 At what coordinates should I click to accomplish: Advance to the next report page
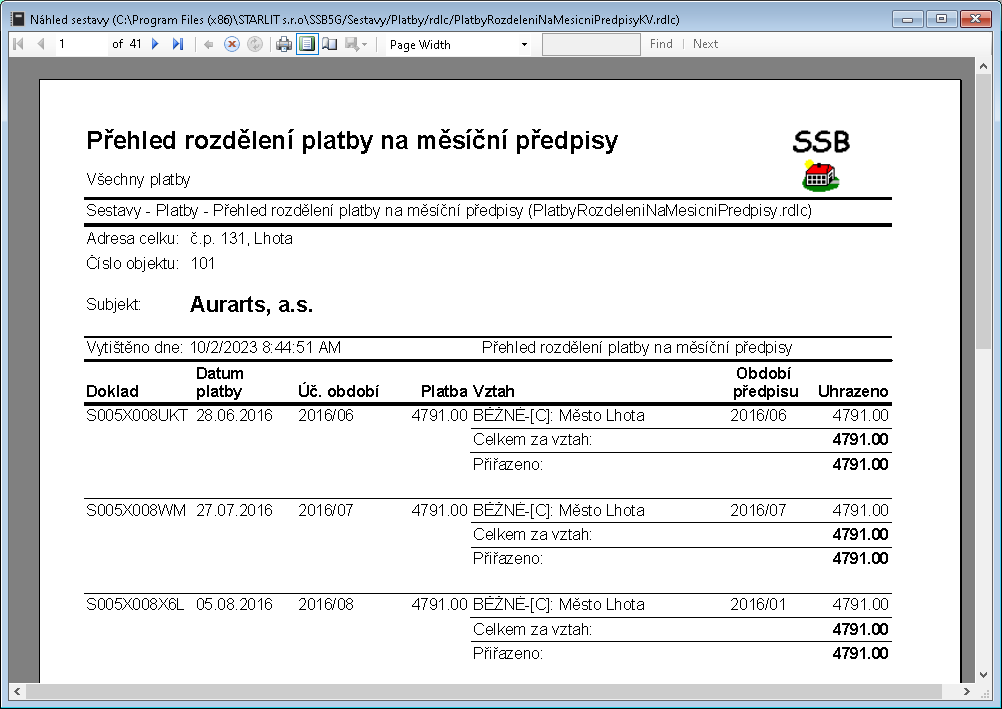tap(155, 44)
